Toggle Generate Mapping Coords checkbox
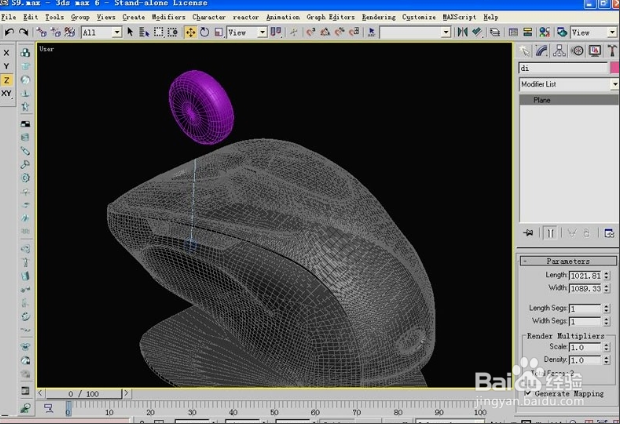620x424 pixels. 528,393
